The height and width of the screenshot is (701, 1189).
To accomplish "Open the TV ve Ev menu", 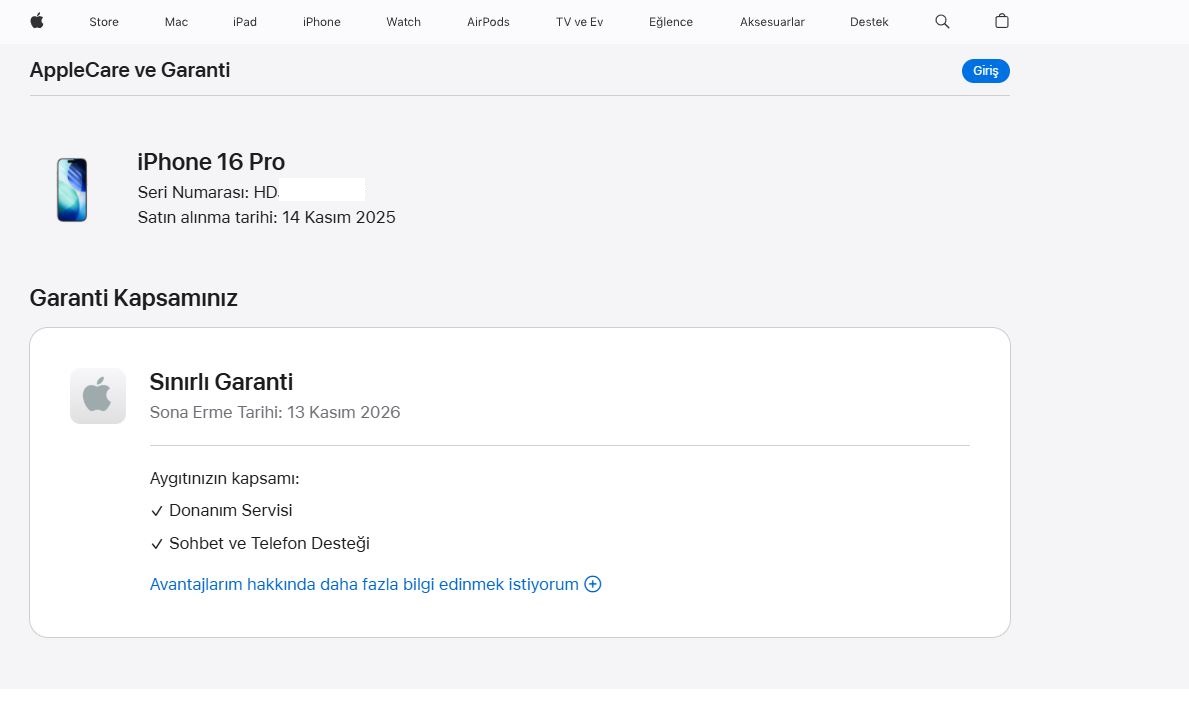I will click(x=580, y=22).
